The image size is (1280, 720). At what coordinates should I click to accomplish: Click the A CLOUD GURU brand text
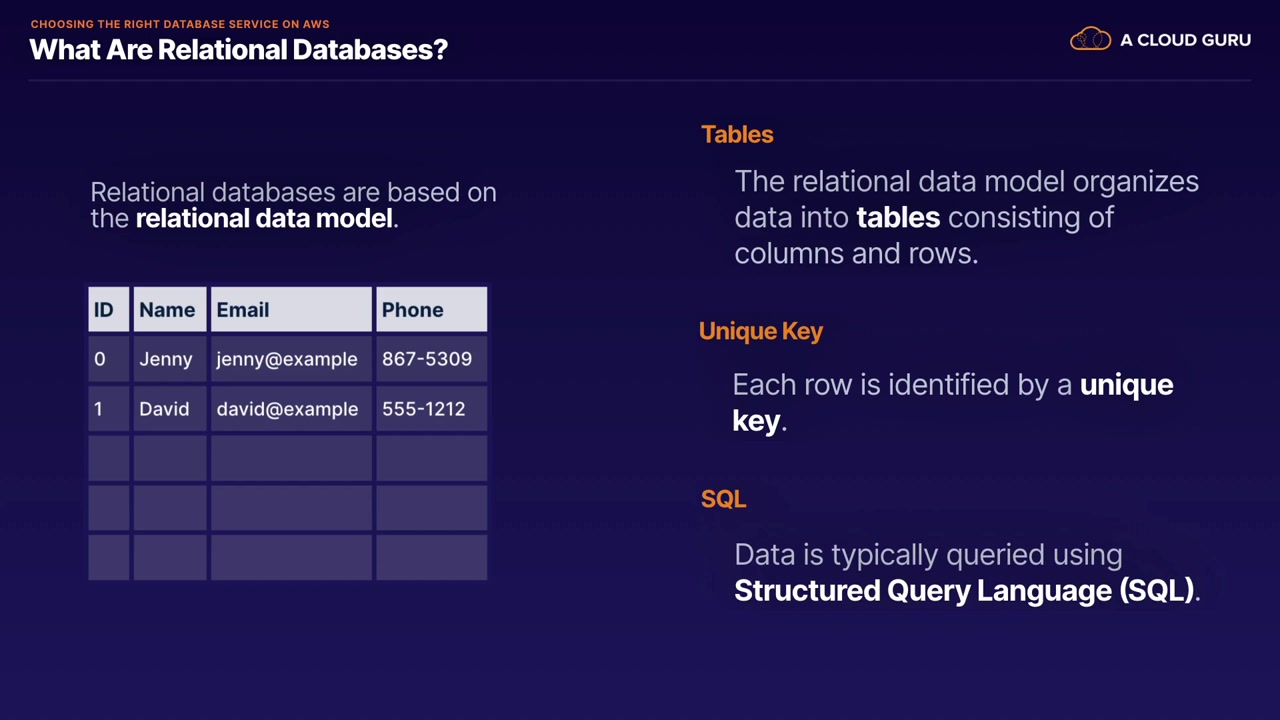[1185, 40]
